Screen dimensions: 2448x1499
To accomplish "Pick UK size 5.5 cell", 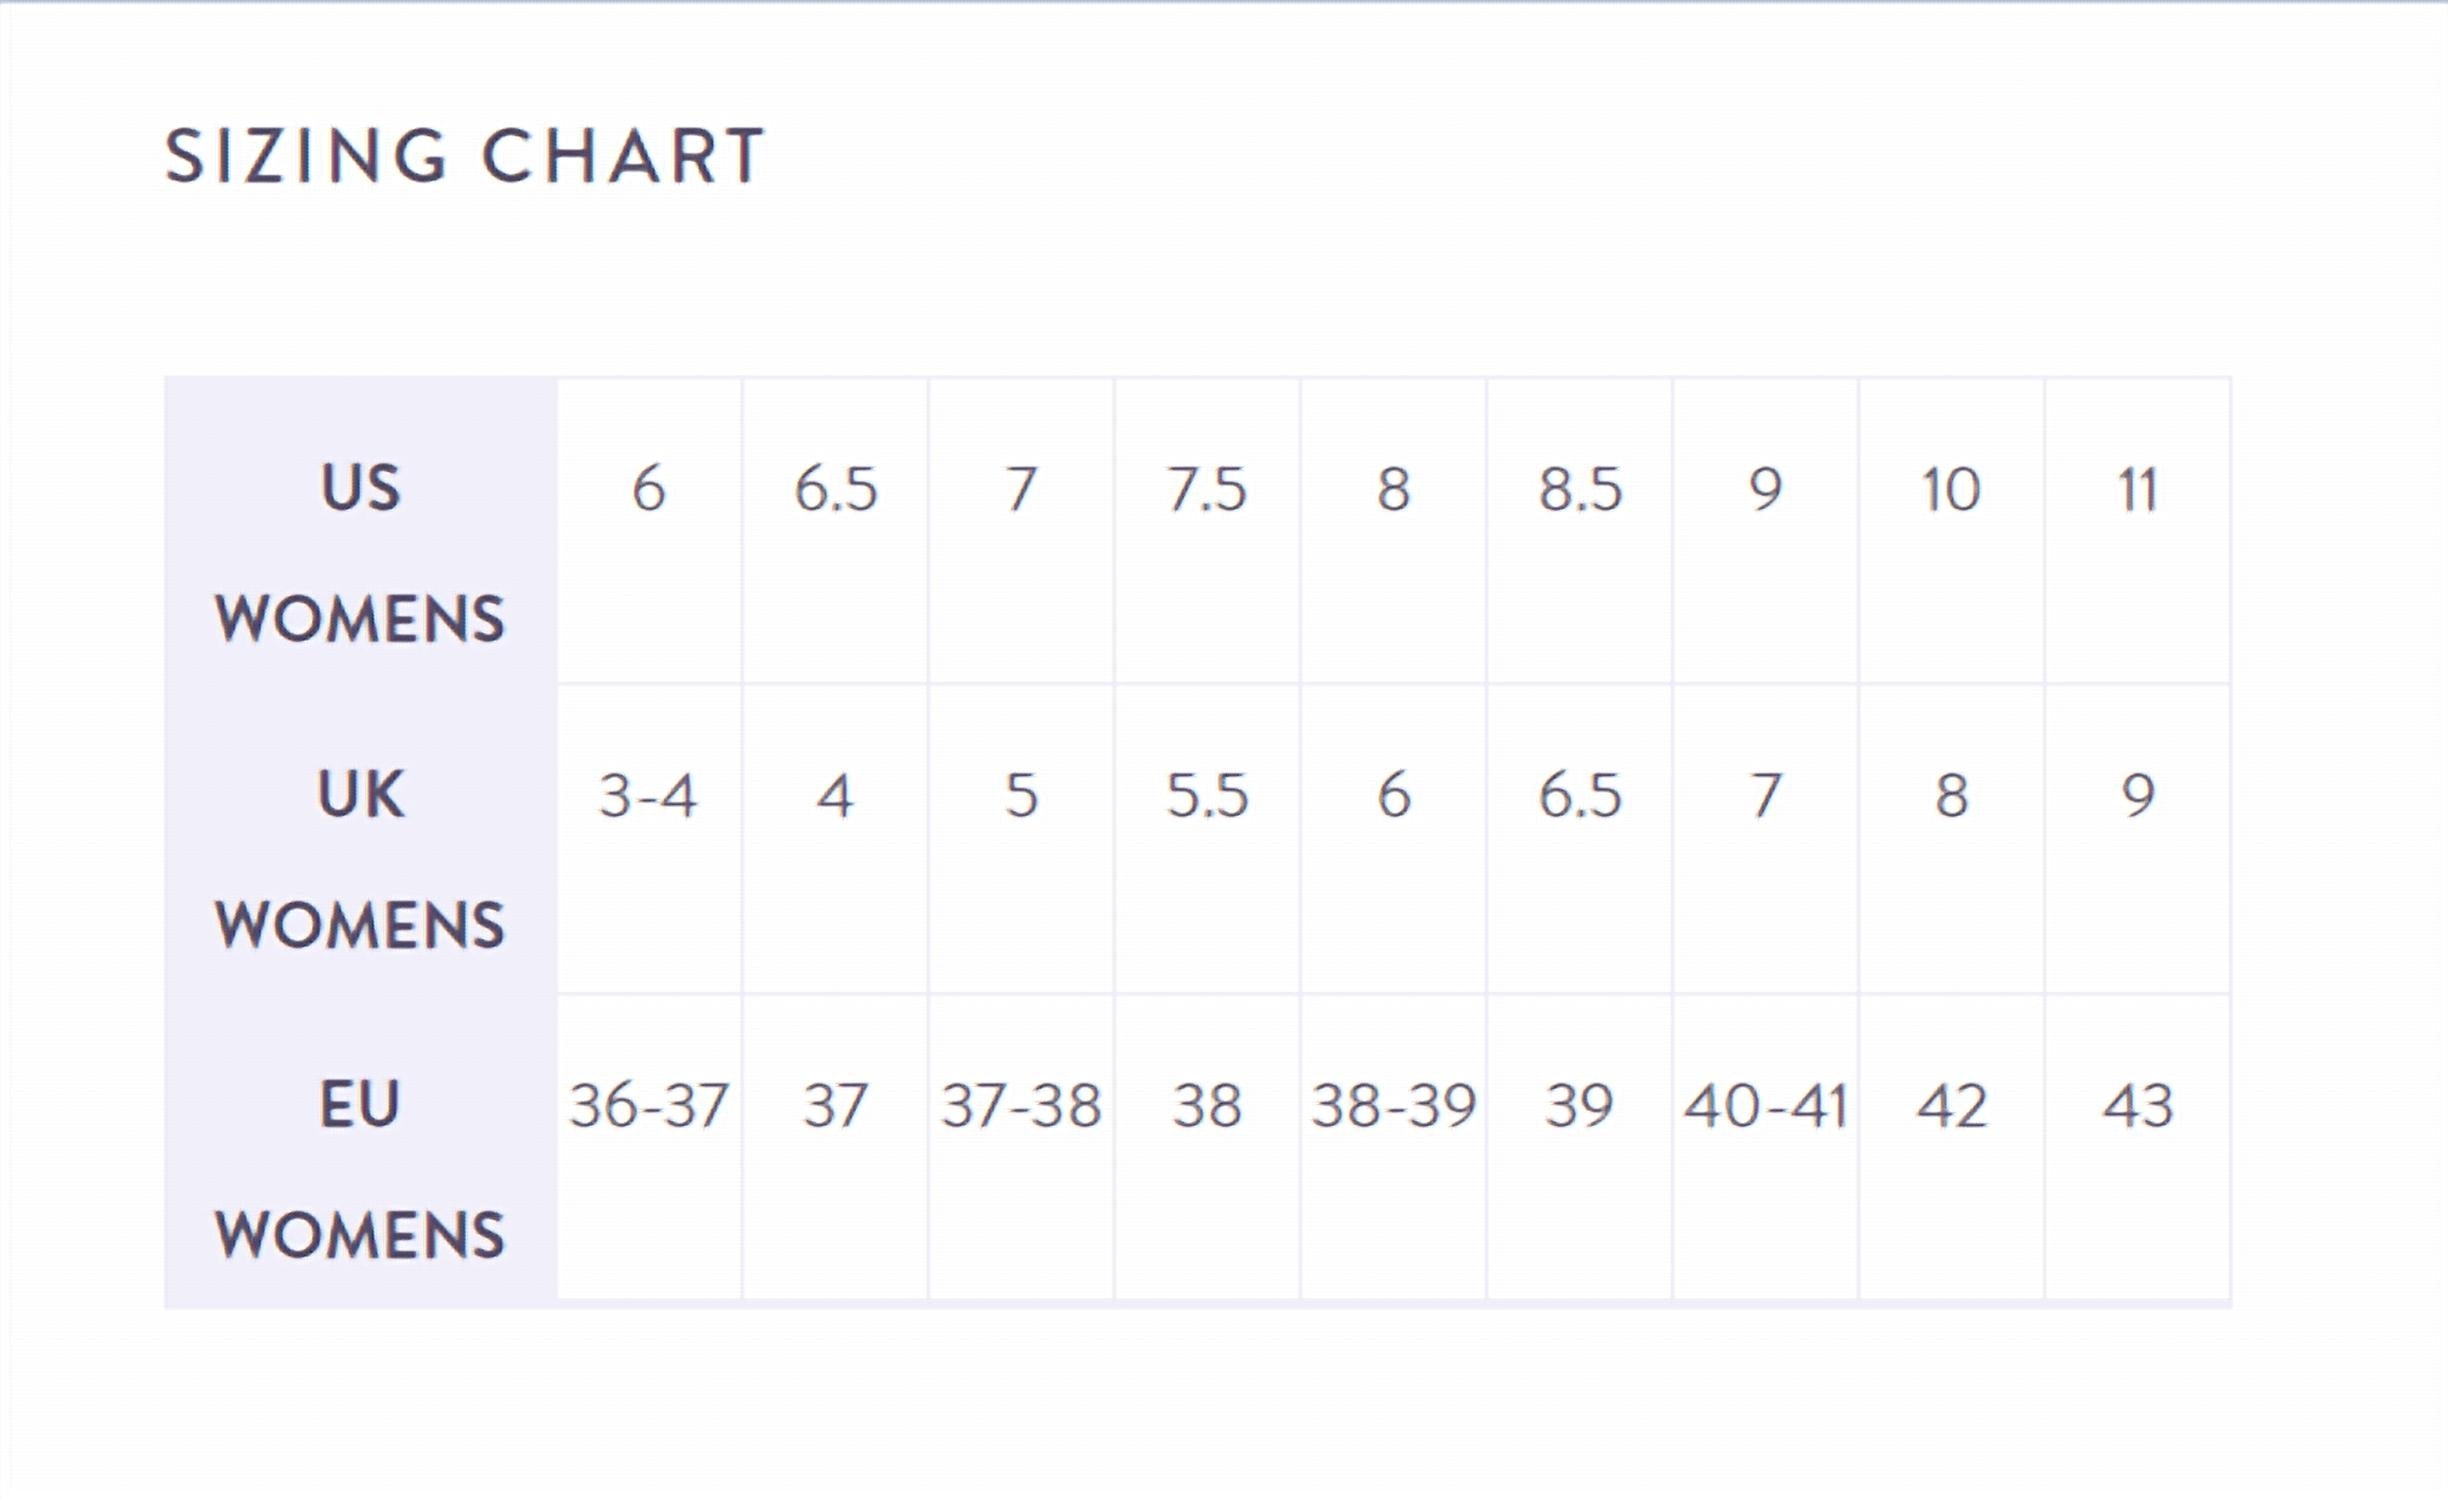I will 1207,796.
